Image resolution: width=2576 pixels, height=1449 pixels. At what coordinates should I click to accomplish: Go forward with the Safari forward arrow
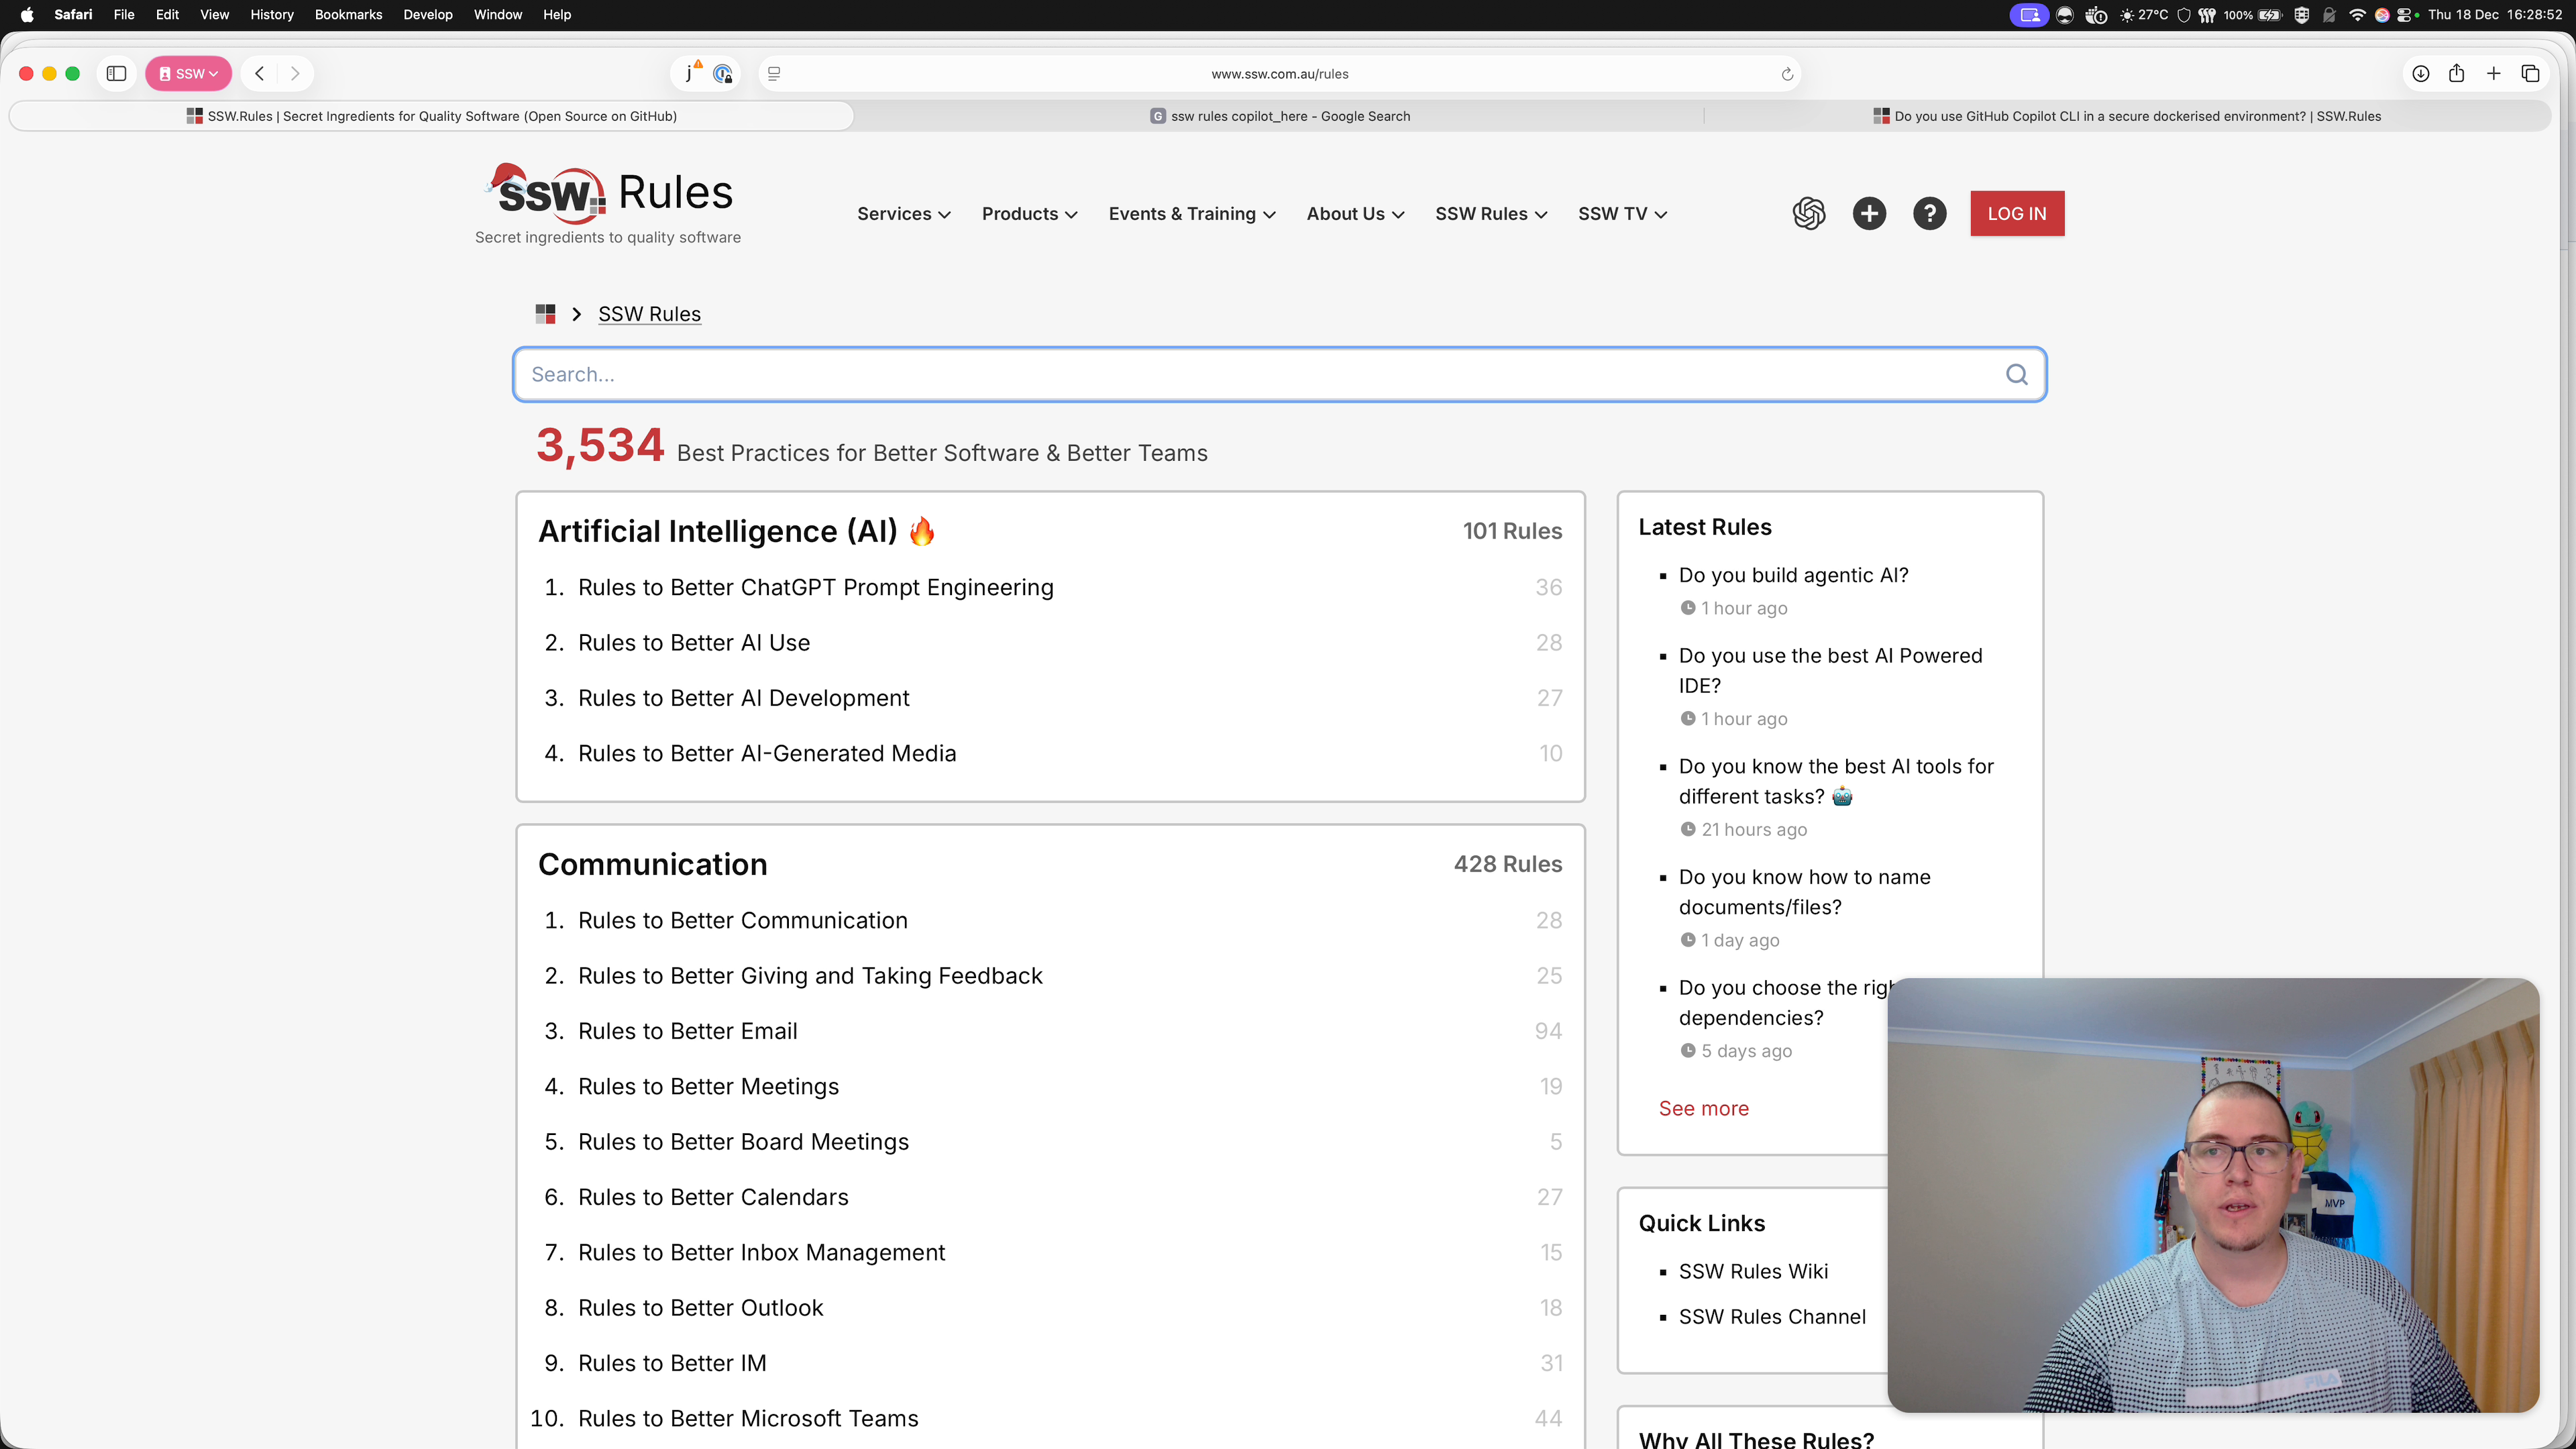click(295, 73)
